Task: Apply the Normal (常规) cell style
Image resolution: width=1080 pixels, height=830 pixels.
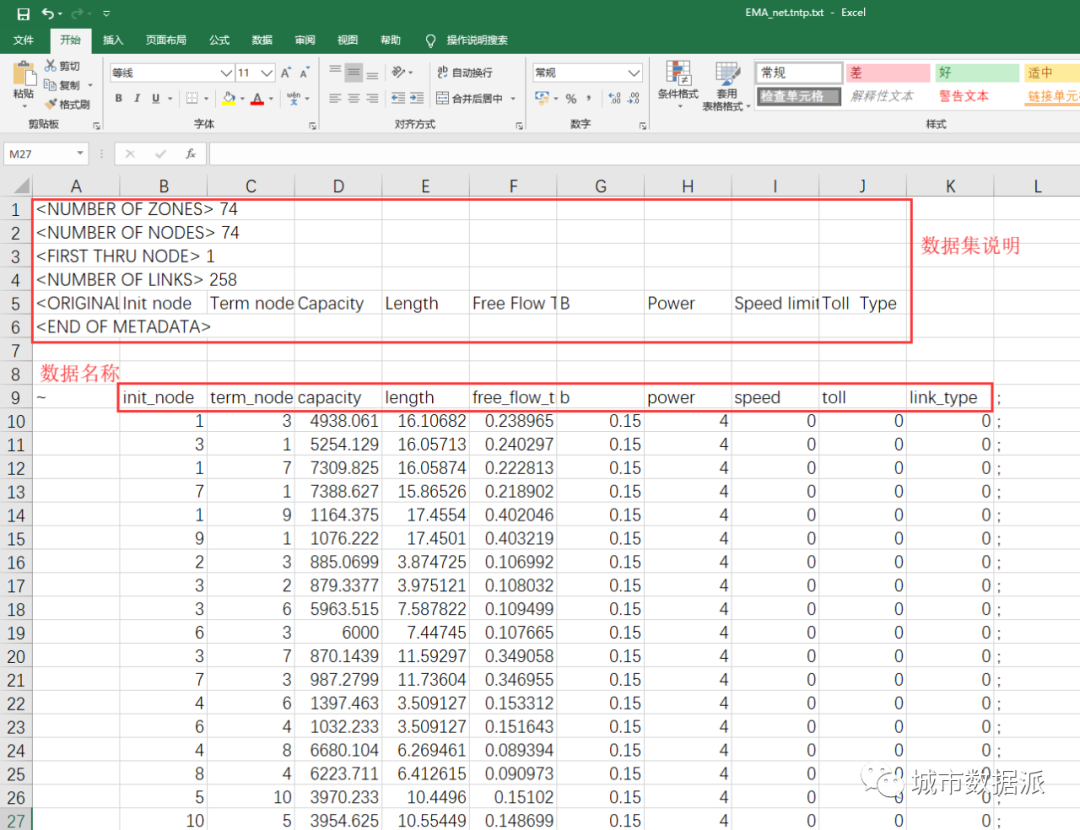Action: tap(799, 73)
